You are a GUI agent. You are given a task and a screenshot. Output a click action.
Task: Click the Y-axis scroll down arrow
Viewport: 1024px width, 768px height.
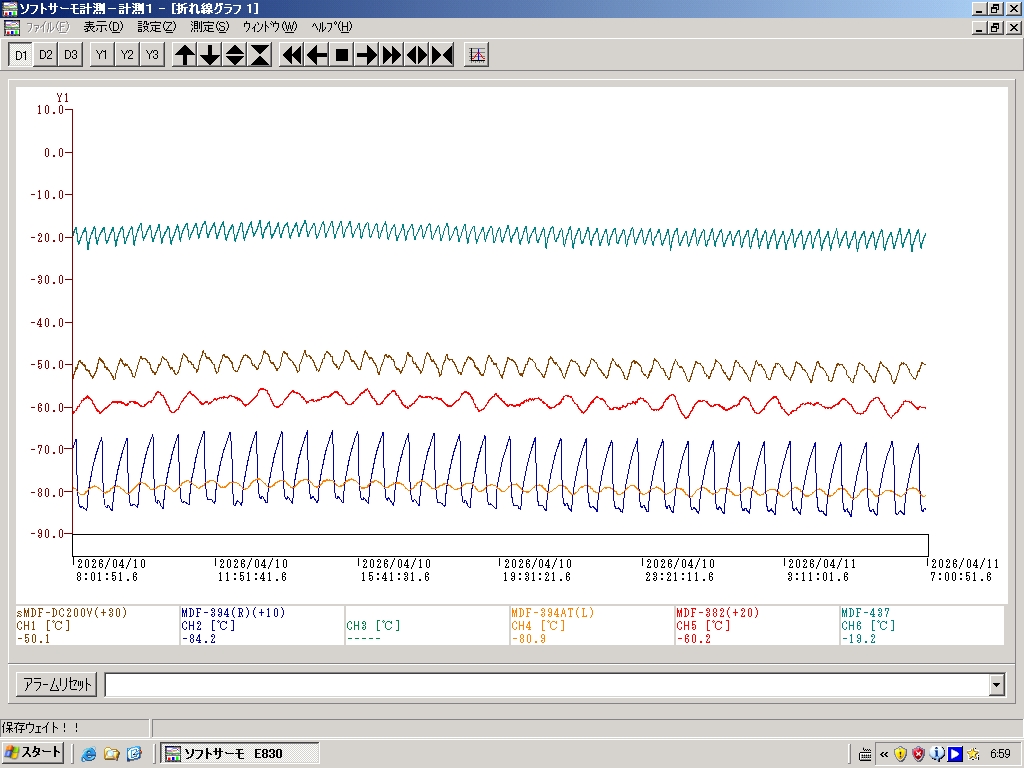pos(210,55)
